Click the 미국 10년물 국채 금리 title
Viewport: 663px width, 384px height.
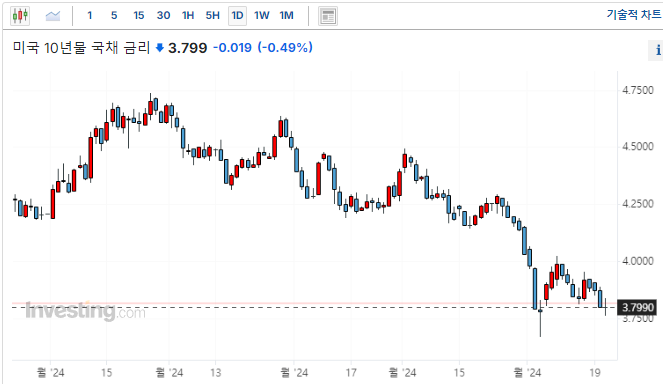[82, 47]
